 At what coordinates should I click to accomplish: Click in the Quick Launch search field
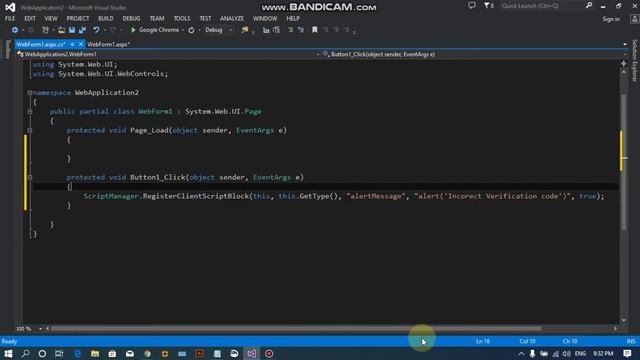[x=542, y=6]
